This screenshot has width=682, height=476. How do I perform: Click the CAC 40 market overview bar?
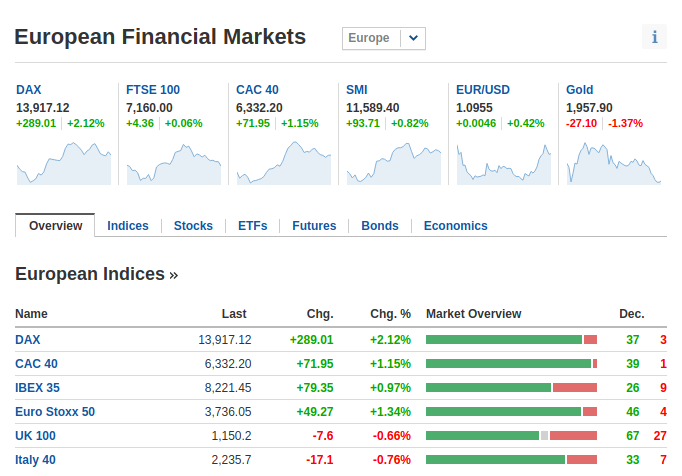pos(511,364)
